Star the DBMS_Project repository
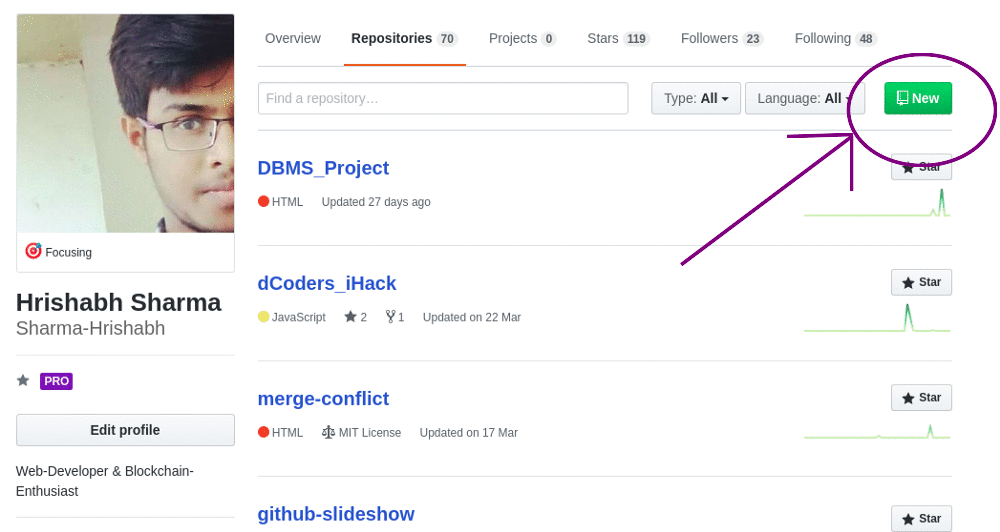 [922, 167]
